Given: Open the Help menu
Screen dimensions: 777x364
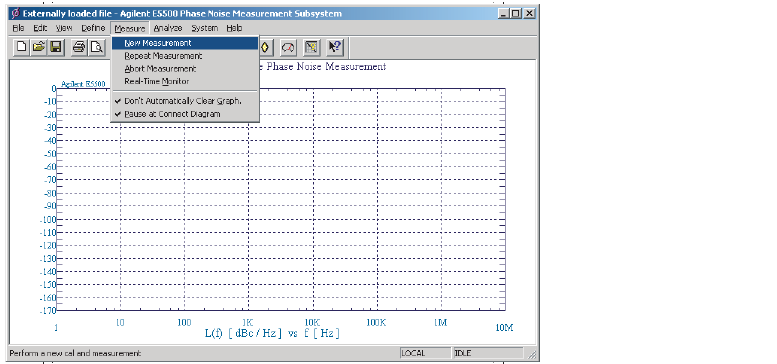Looking at the screenshot, I should point(234,28).
